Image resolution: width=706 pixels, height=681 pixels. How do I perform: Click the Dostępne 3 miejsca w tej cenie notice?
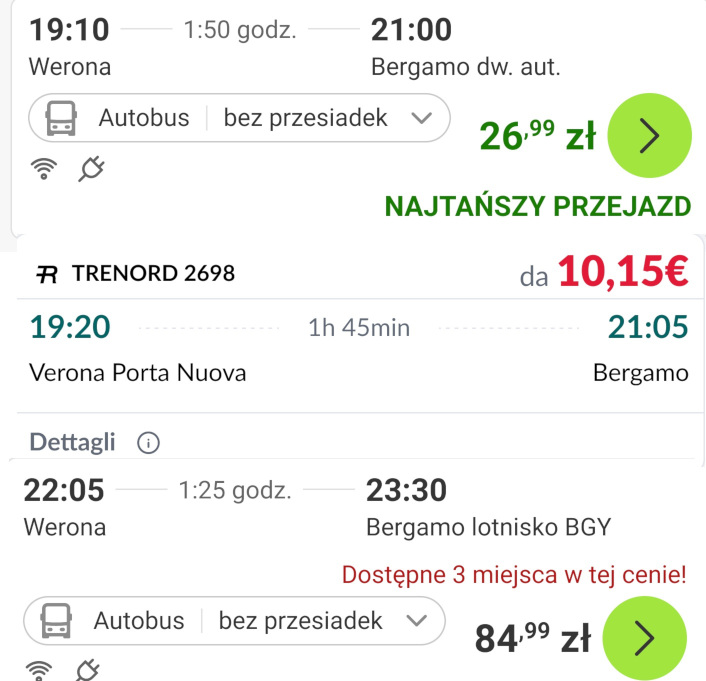coord(514,575)
